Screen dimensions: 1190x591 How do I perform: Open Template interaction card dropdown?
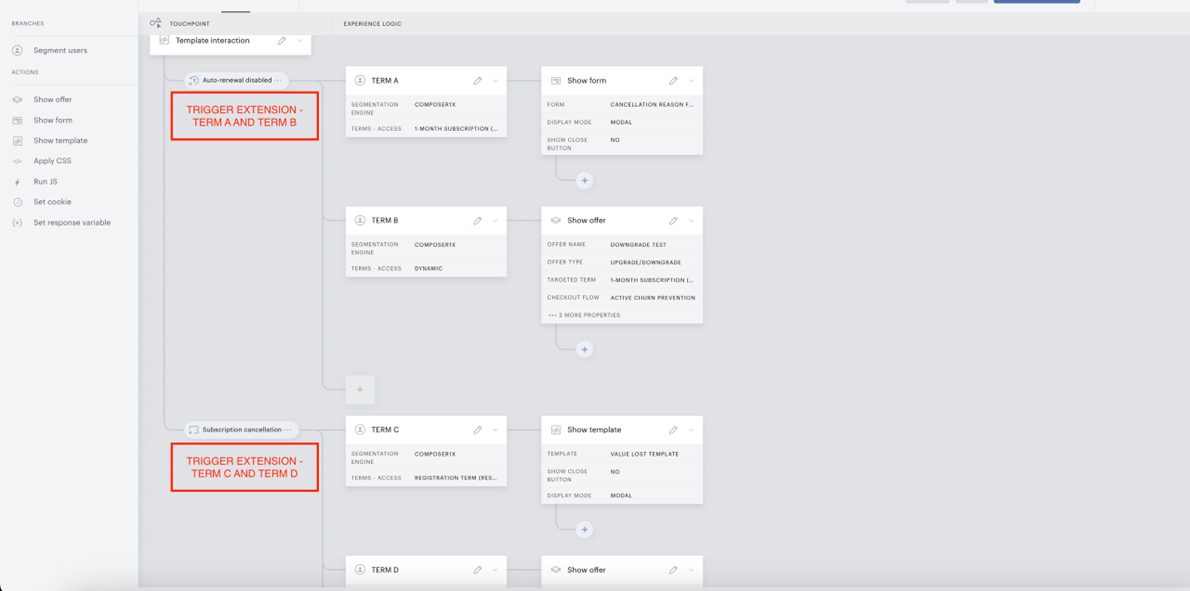click(300, 41)
